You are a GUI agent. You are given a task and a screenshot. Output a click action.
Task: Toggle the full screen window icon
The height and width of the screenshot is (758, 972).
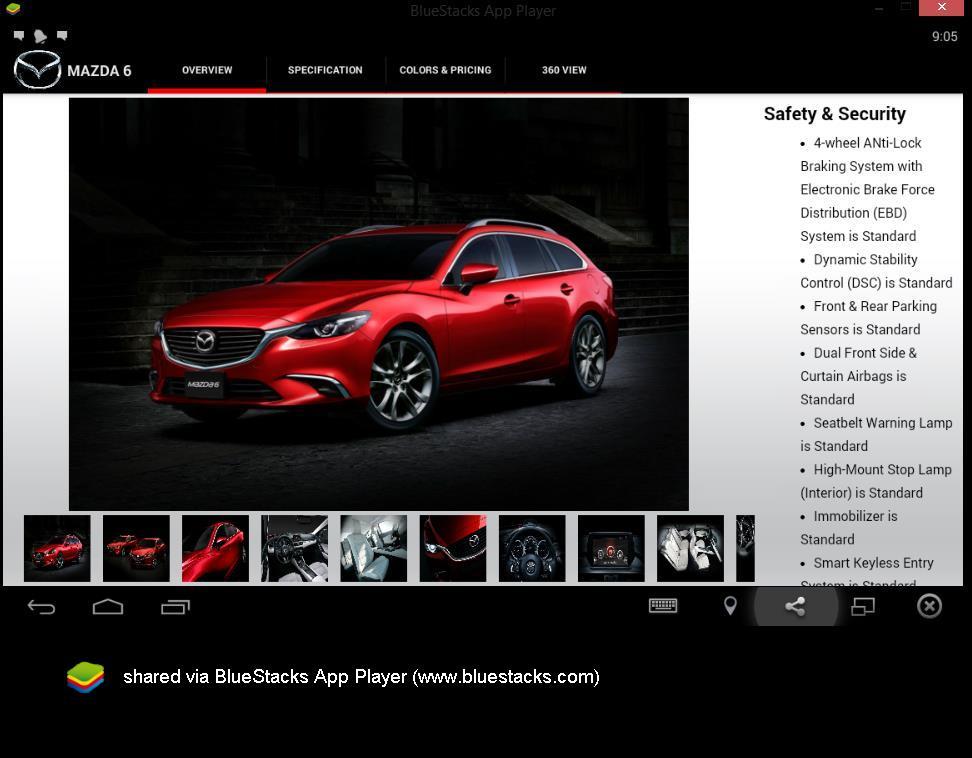pyautogui.click(x=862, y=606)
